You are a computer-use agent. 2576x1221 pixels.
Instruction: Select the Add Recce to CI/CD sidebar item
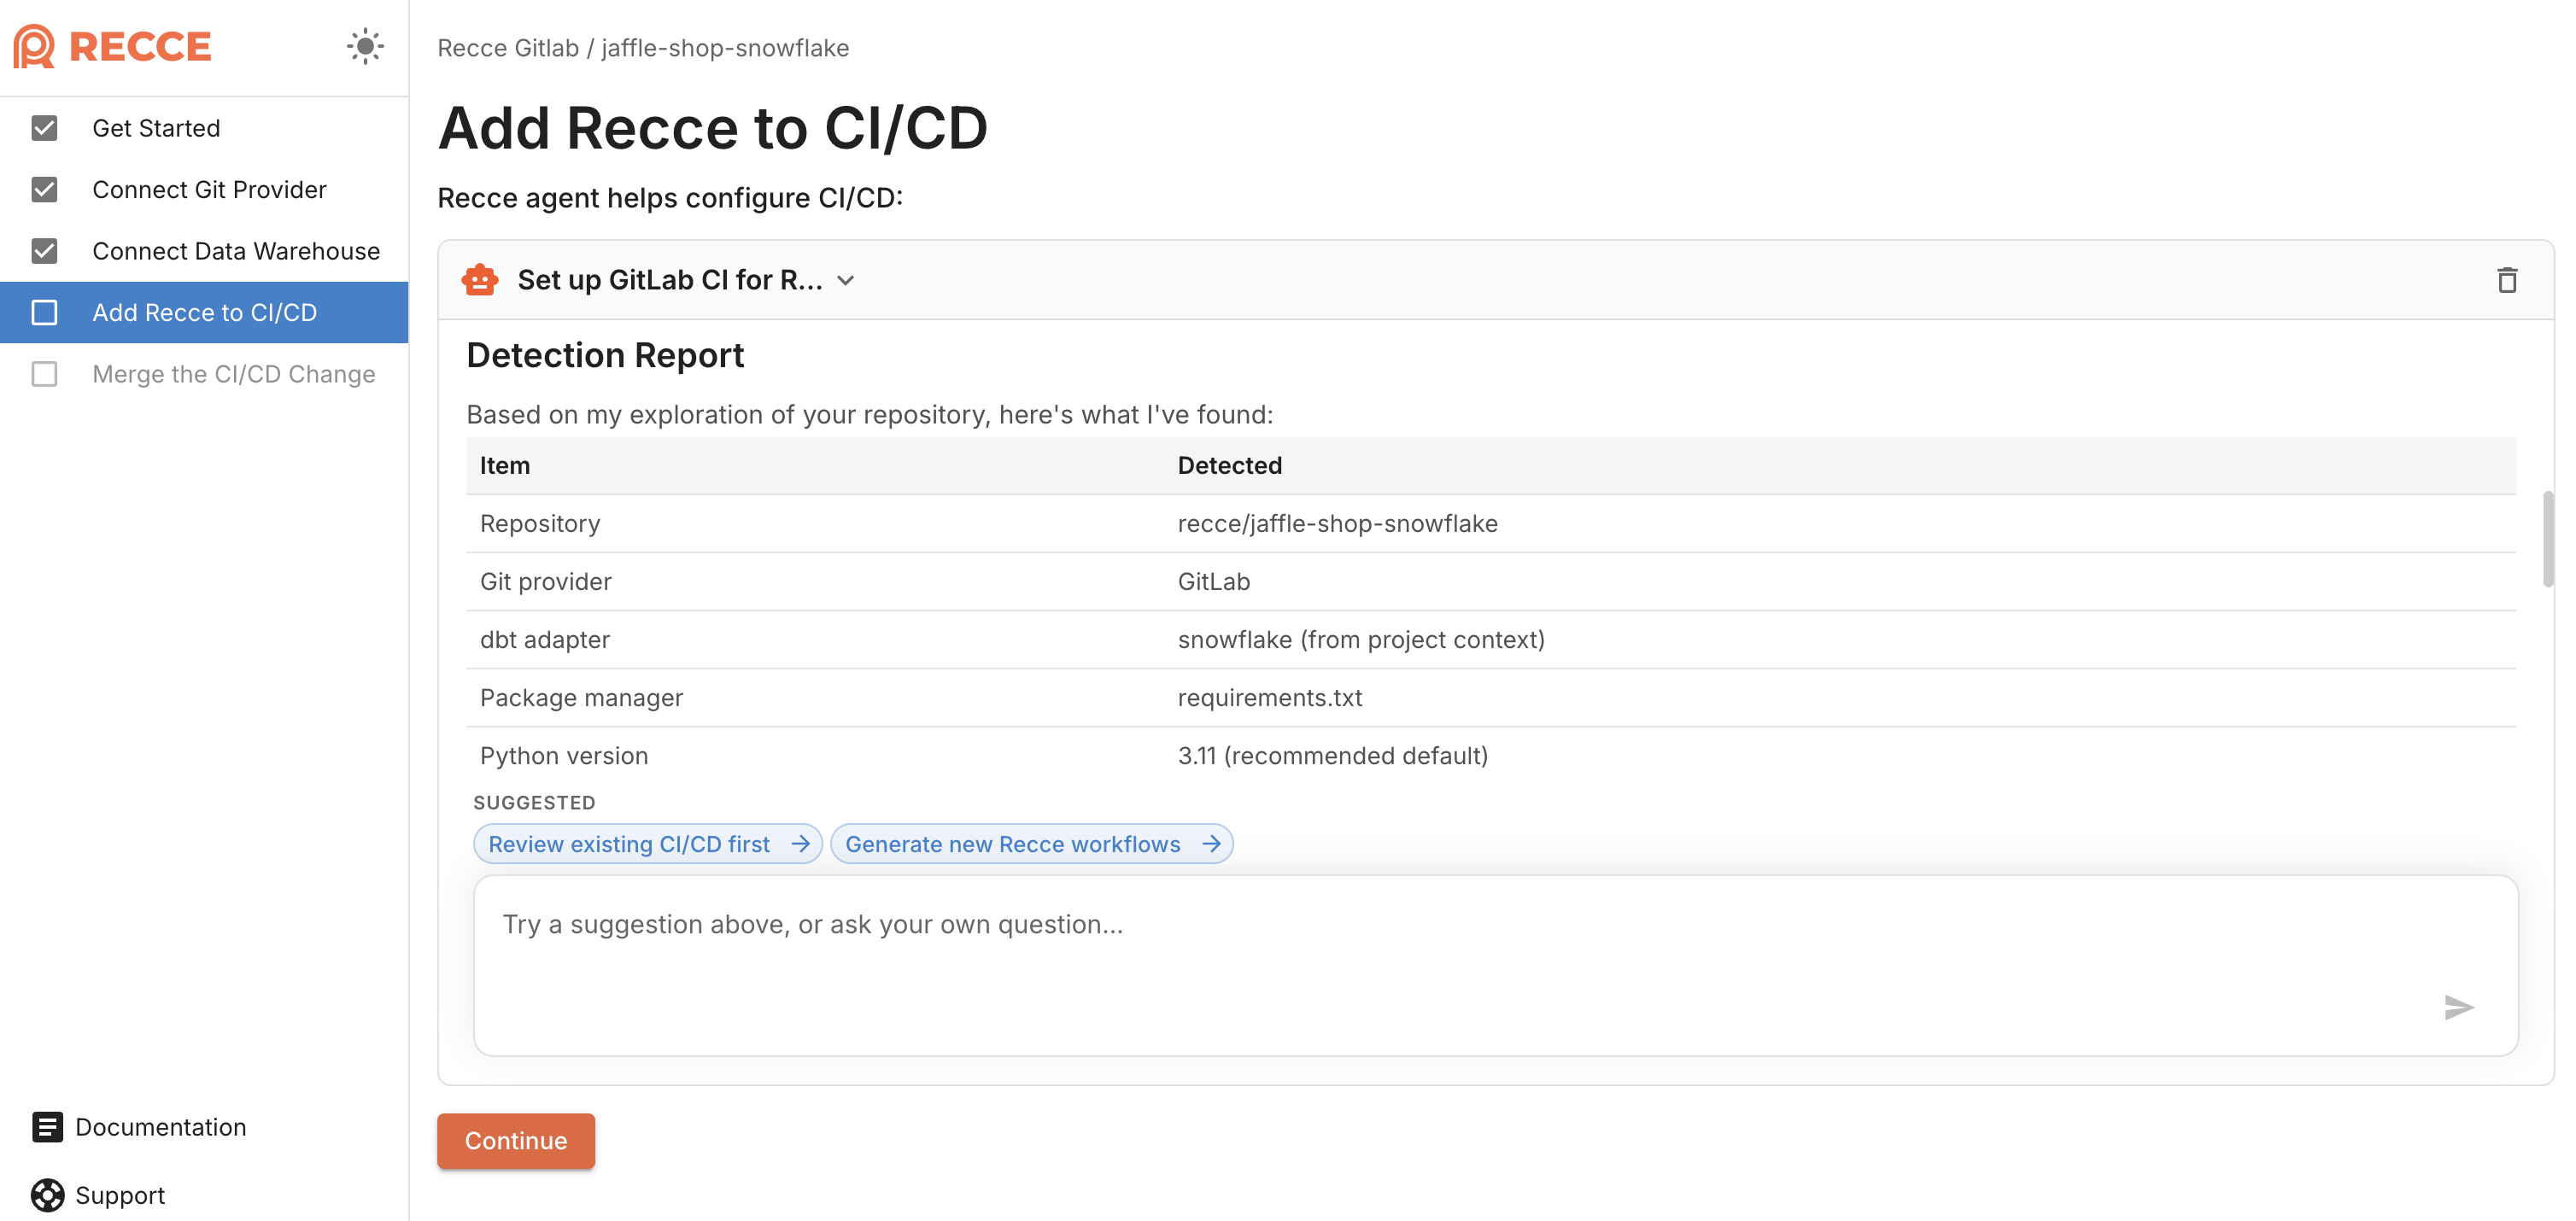pyautogui.click(x=204, y=312)
